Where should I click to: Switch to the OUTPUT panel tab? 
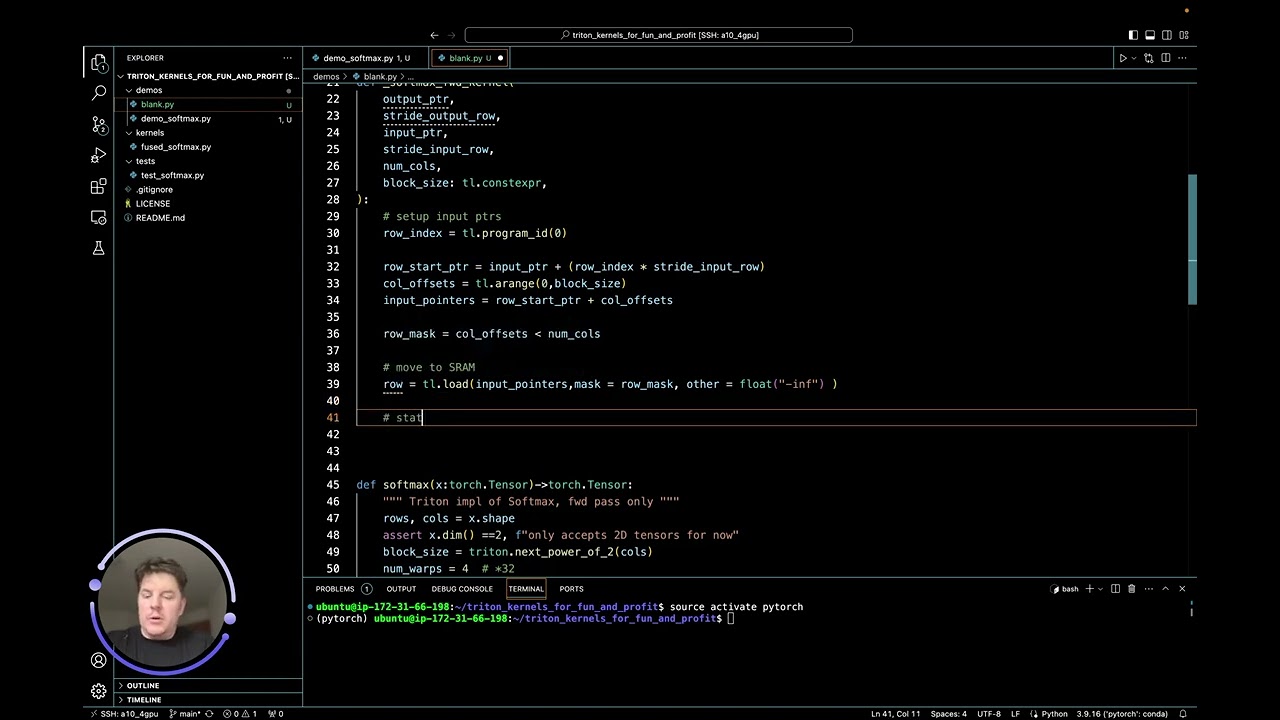(x=401, y=589)
